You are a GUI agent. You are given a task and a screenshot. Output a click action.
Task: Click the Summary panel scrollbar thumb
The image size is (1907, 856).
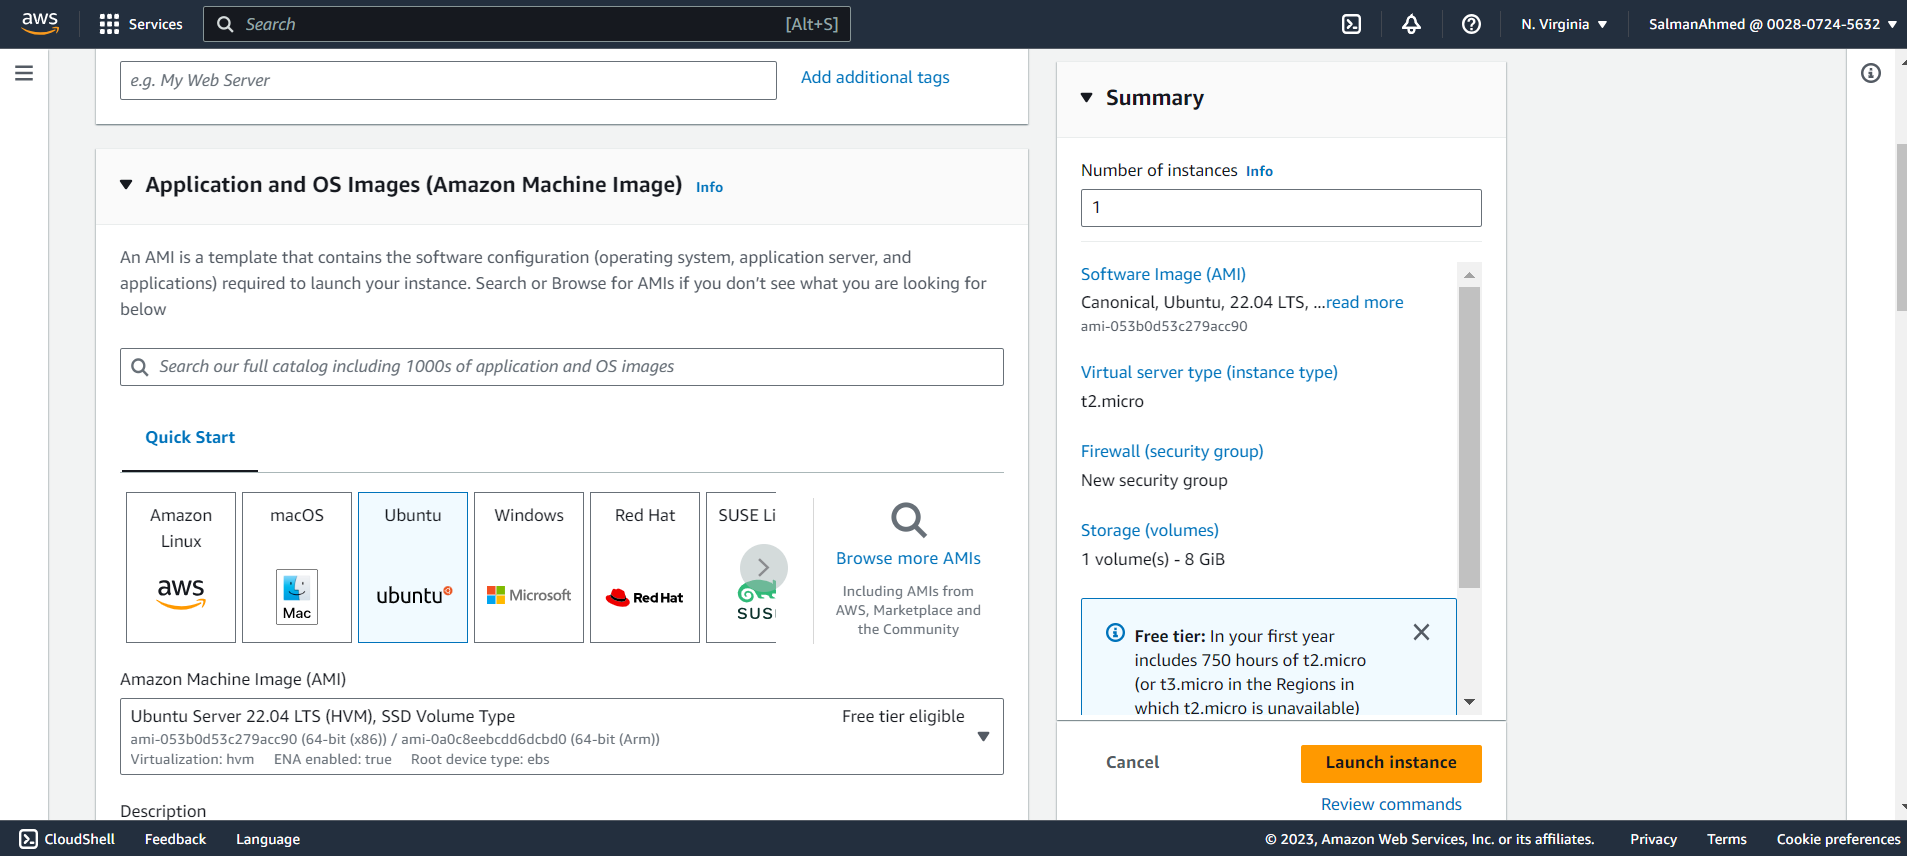pyautogui.click(x=1469, y=437)
